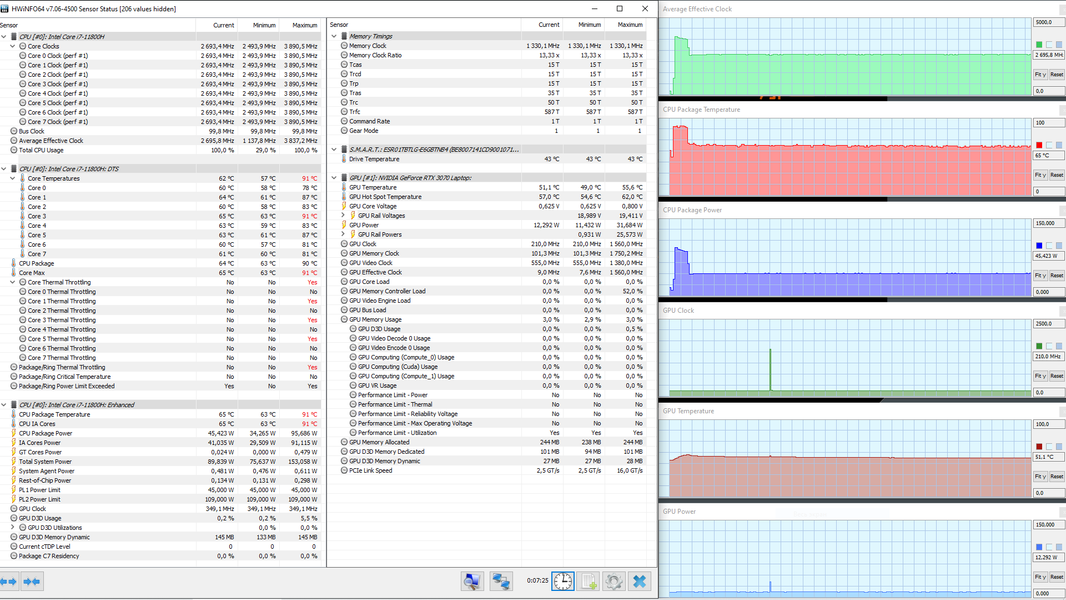1066x600 pixels.
Task: Select the Package C7 Residency row
Action: tap(160, 556)
